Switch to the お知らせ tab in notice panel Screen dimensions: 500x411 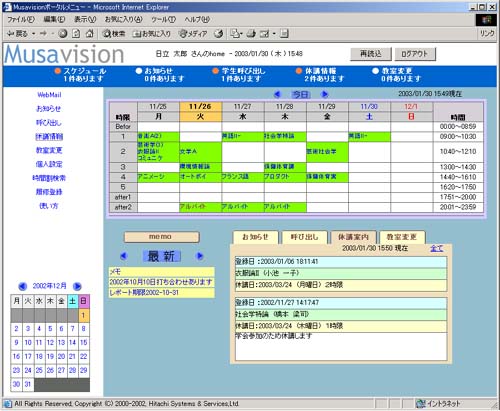(255, 237)
